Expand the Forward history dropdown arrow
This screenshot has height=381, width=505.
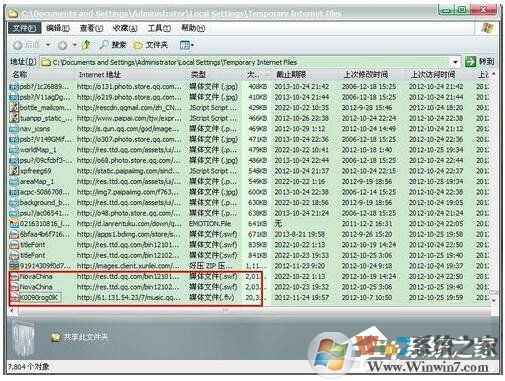click(75, 45)
